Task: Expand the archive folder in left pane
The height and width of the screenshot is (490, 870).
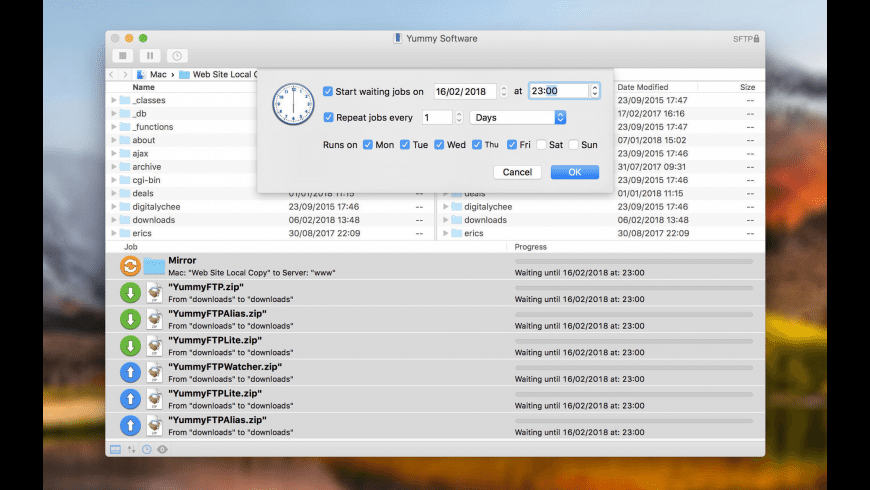Action: [x=113, y=167]
